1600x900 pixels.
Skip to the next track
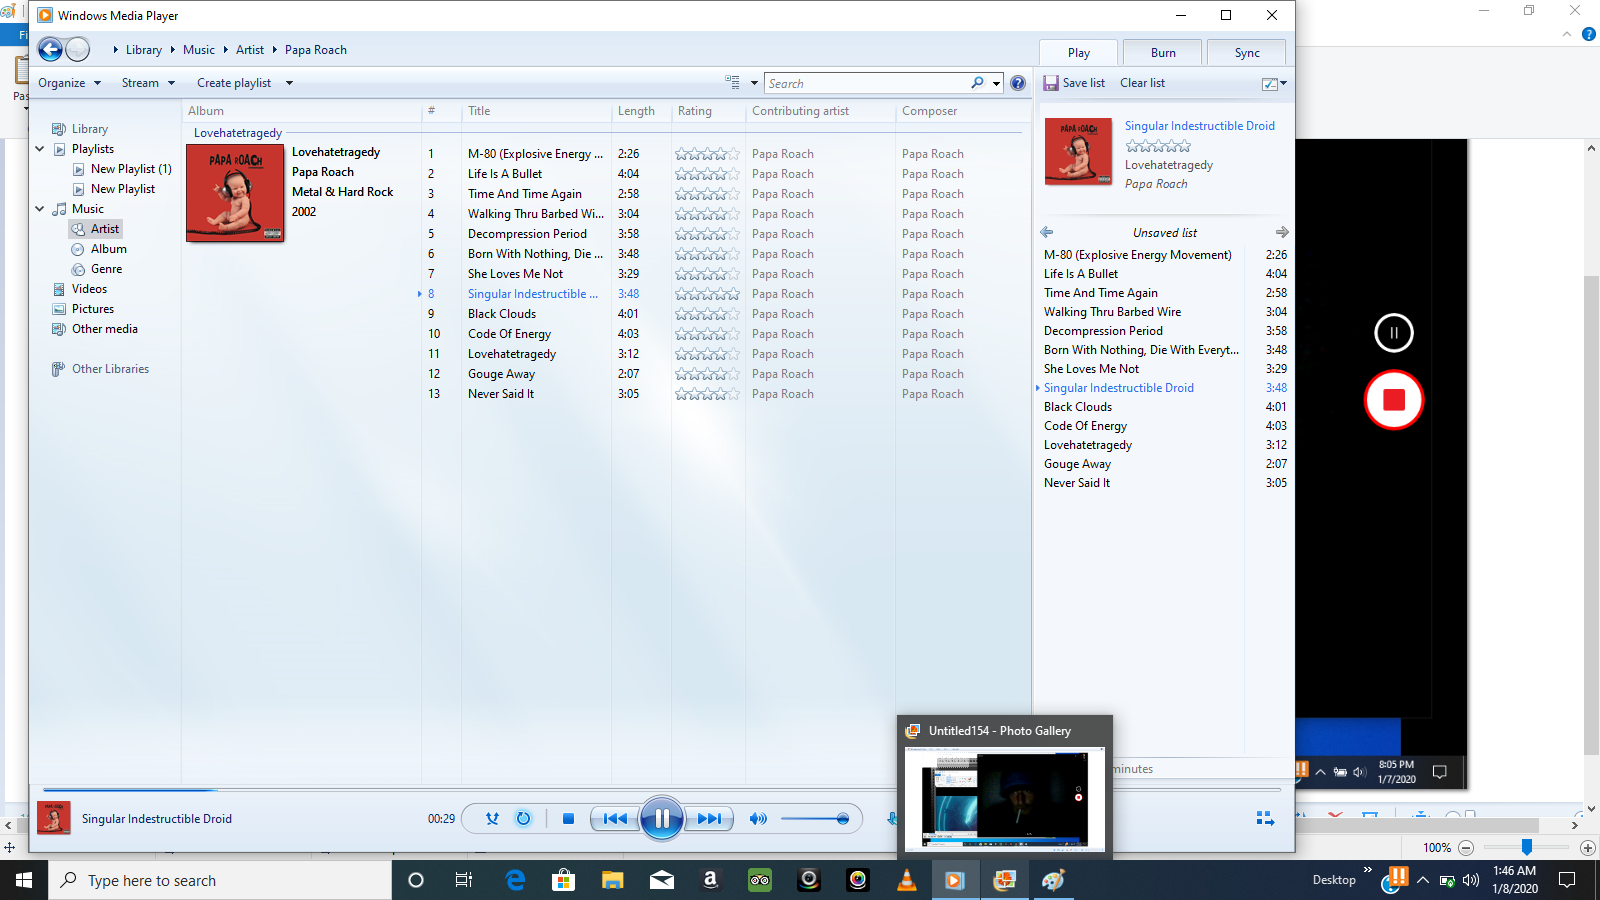point(709,818)
